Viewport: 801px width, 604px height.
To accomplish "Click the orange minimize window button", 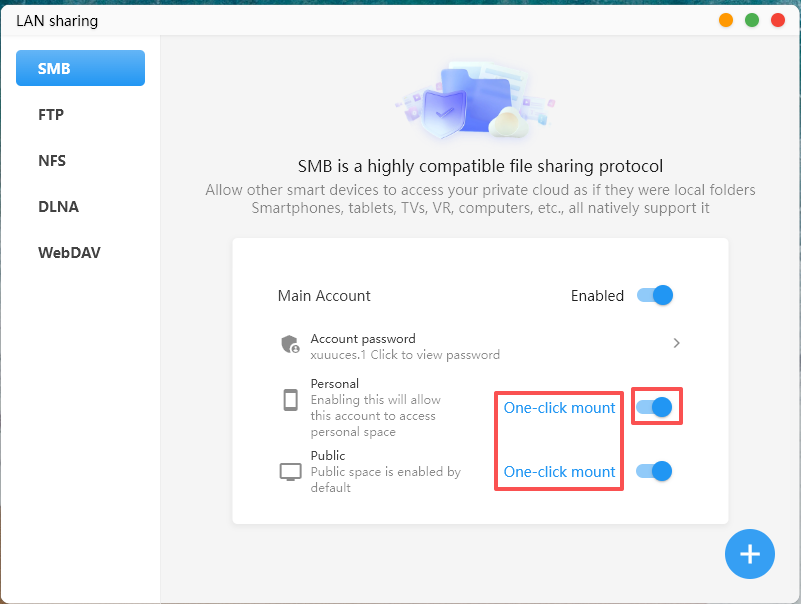I will point(726,20).
